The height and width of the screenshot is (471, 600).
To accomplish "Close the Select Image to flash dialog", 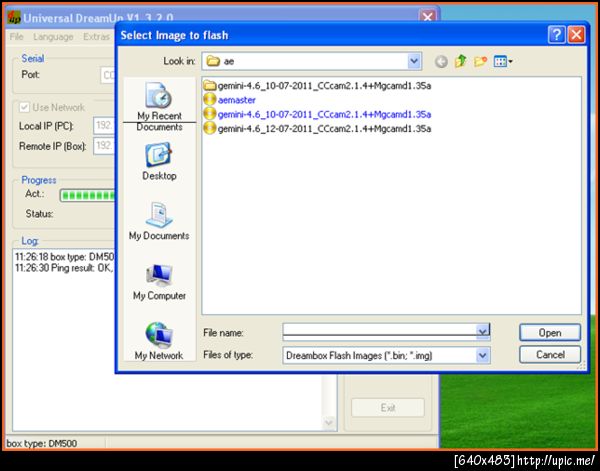I will coord(576,35).
